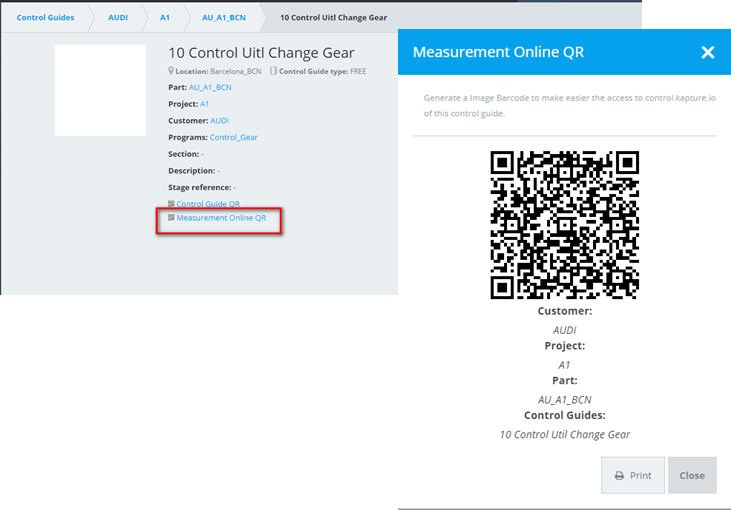Print the QR code

[x=633, y=476]
